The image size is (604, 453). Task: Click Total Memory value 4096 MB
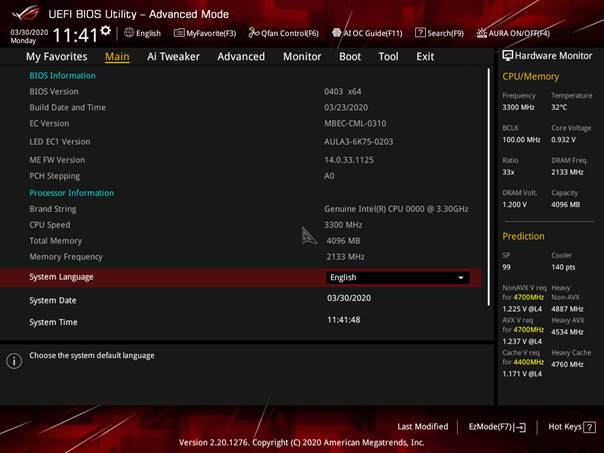(x=343, y=241)
